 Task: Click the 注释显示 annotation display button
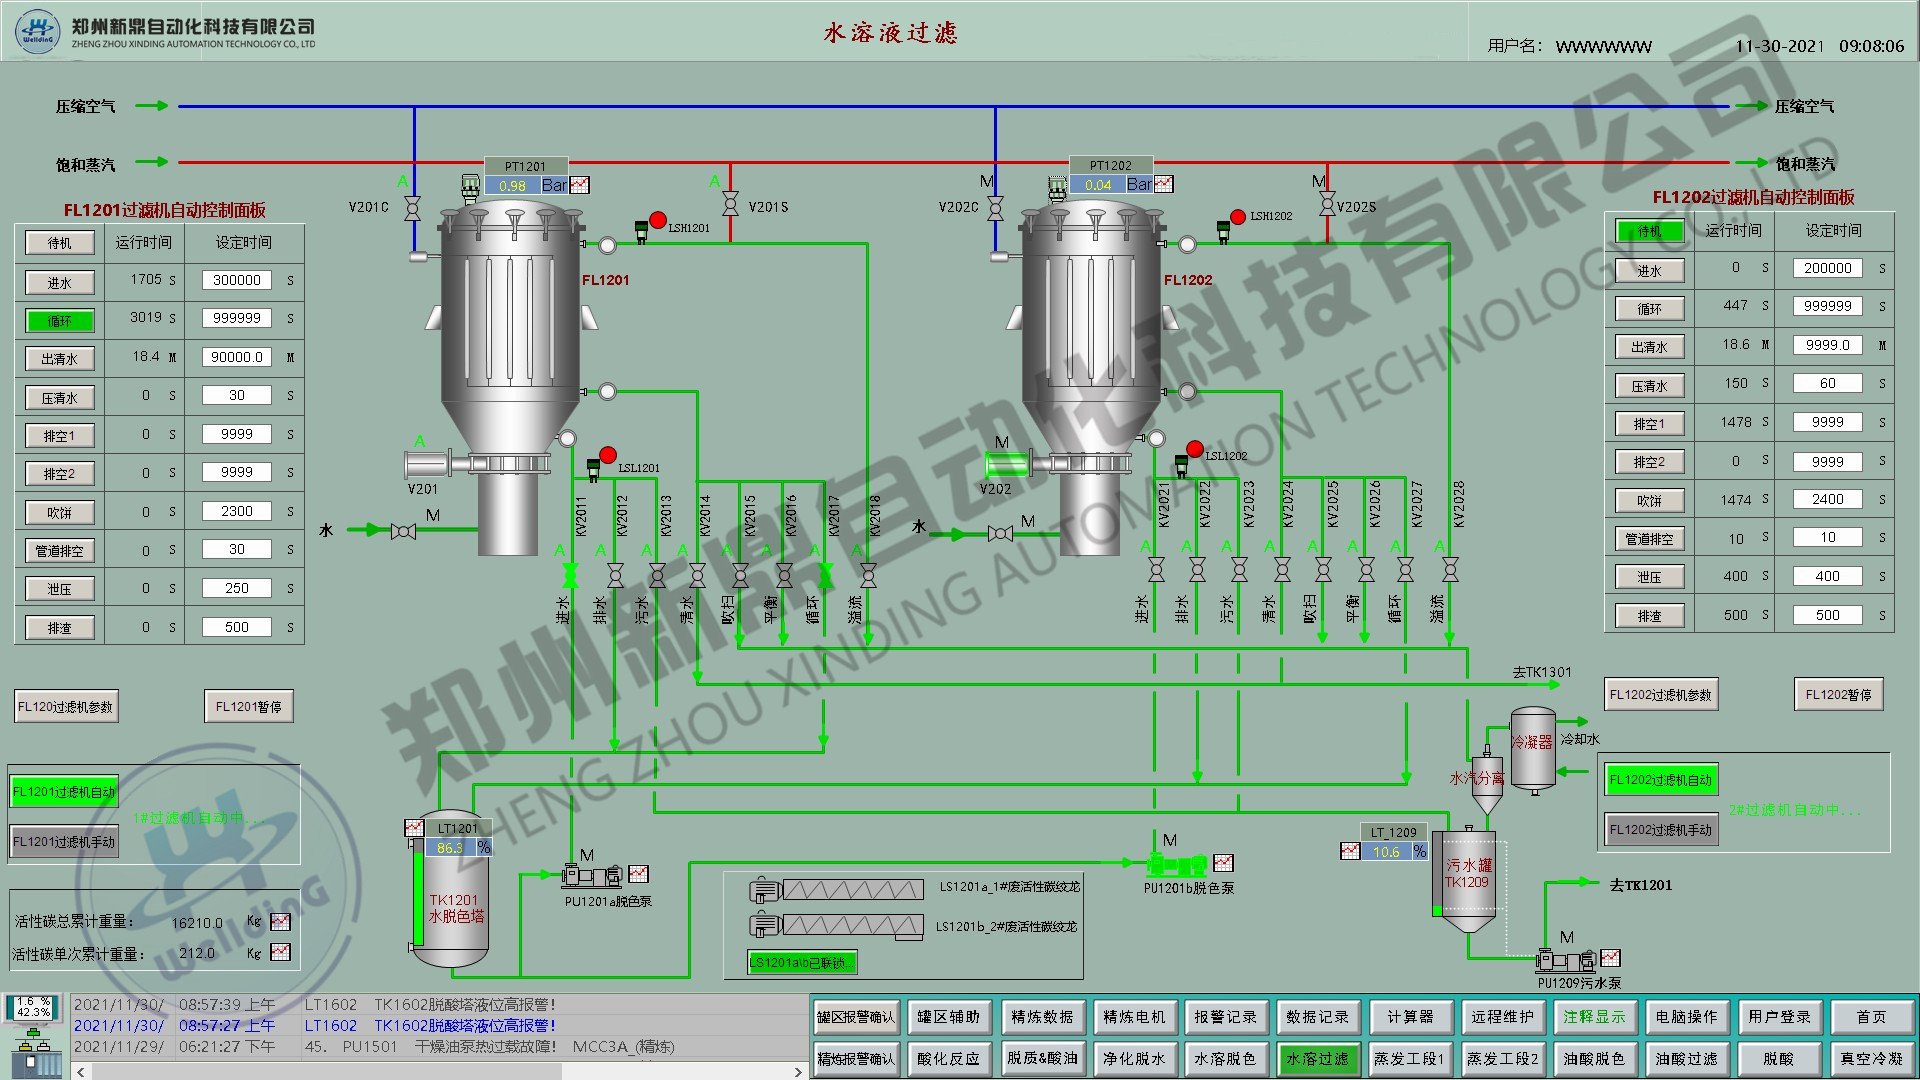point(1595,1017)
